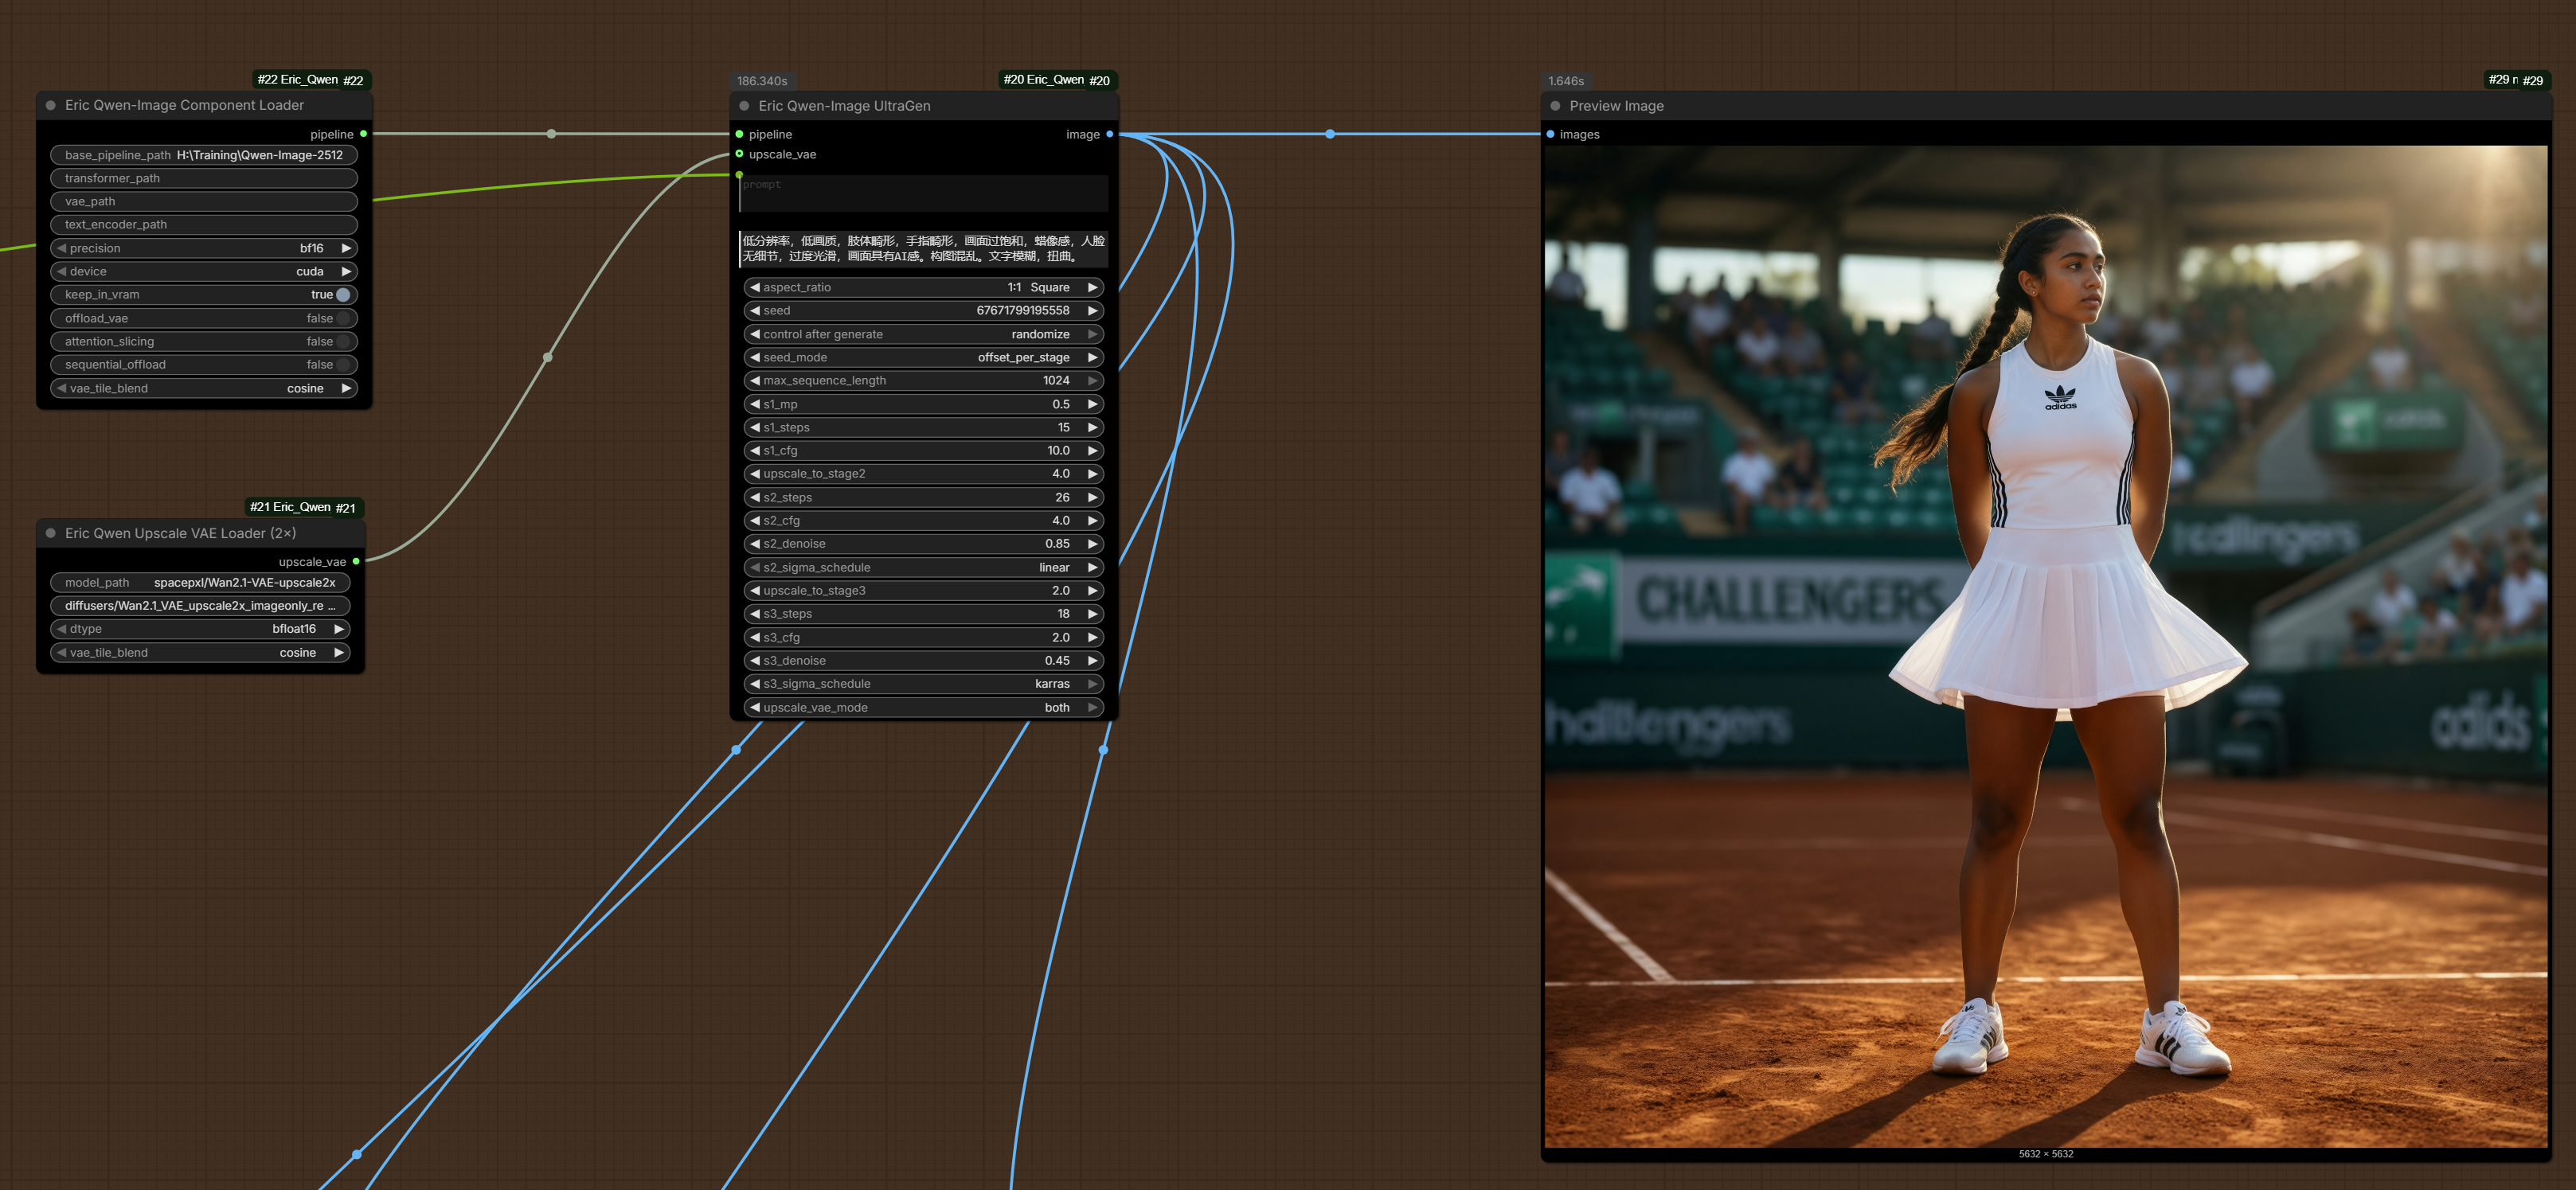This screenshot has width=2576, height=1190.
Task: Click the s3_denoise 0.45 value
Action: [x=1057, y=661]
